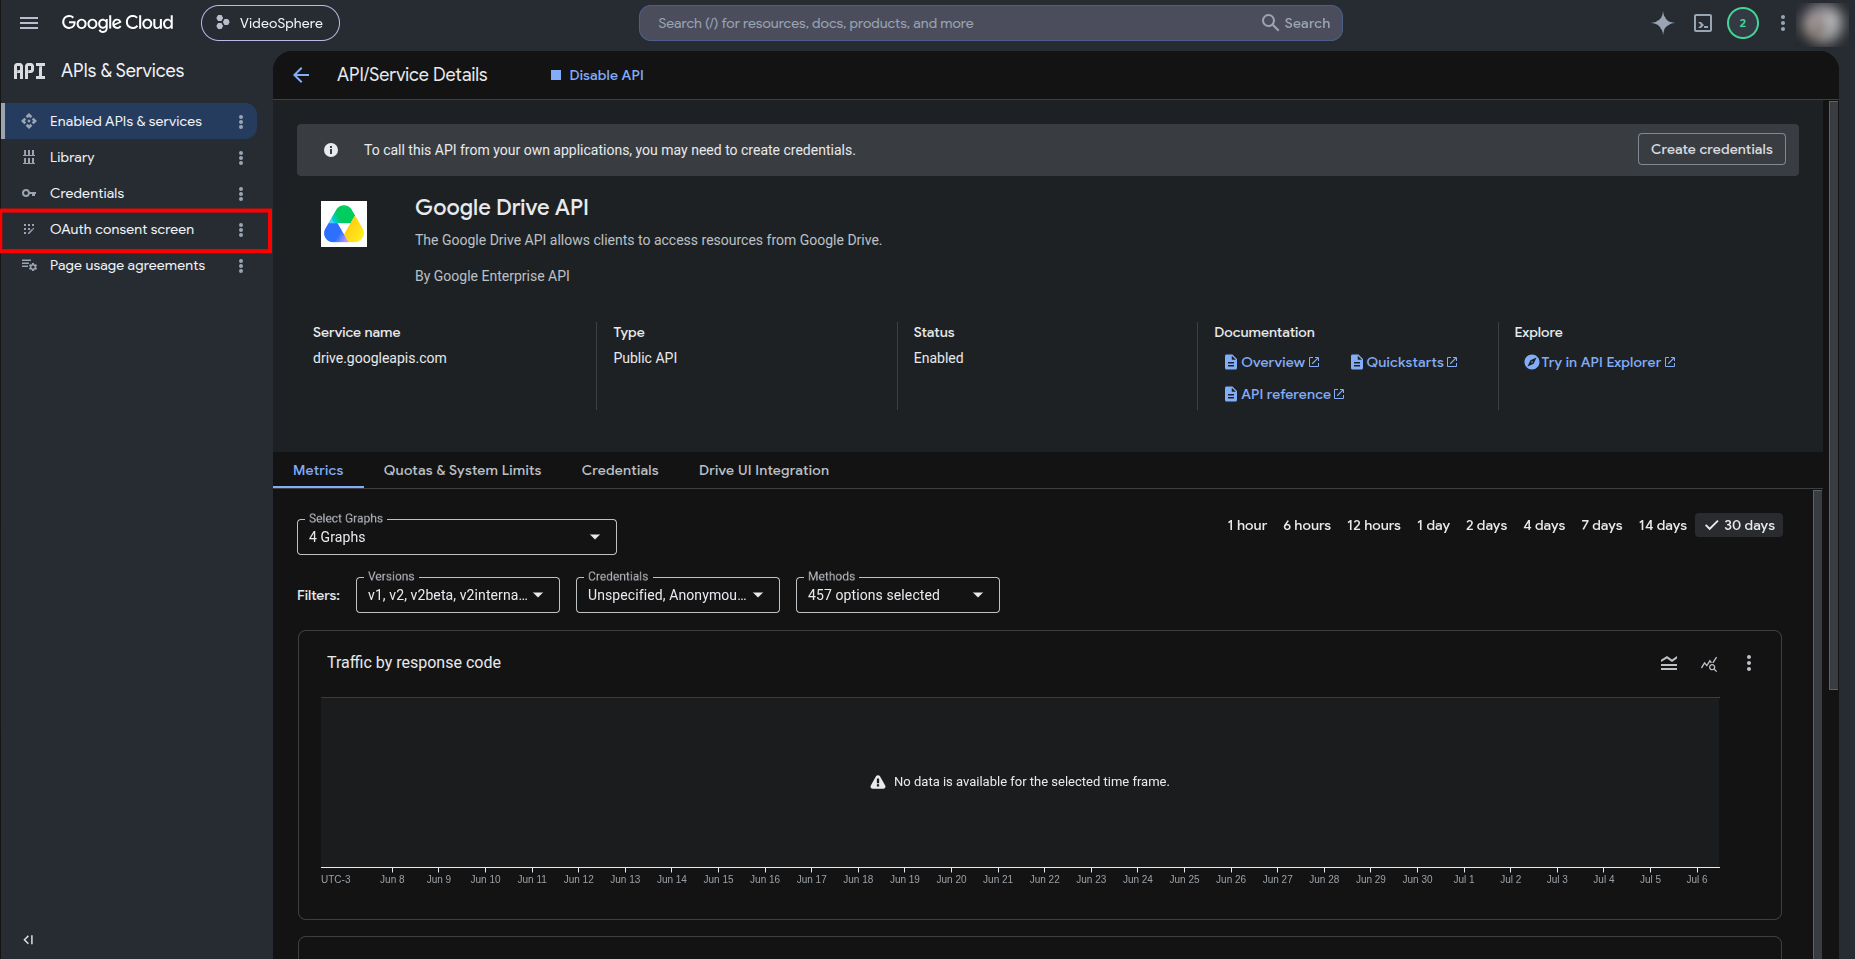Open Credentials in the sidebar
Screen dimensions: 1855x959
87,193
